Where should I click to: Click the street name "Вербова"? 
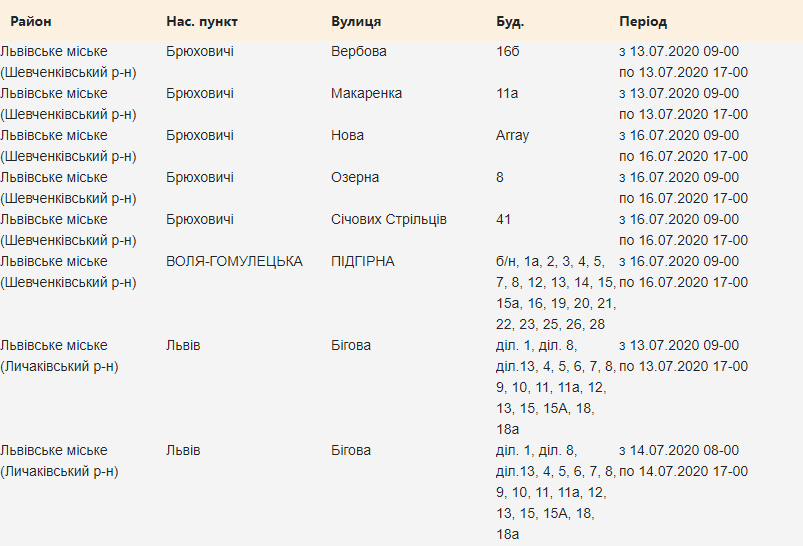point(358,51)
